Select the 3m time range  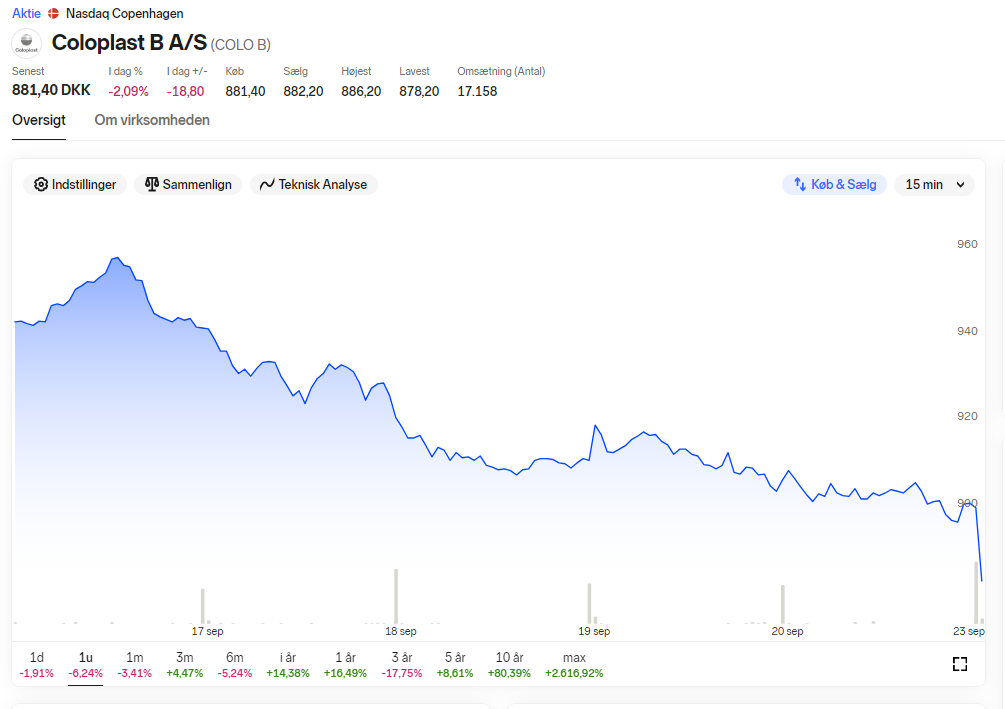click(185, 665)
